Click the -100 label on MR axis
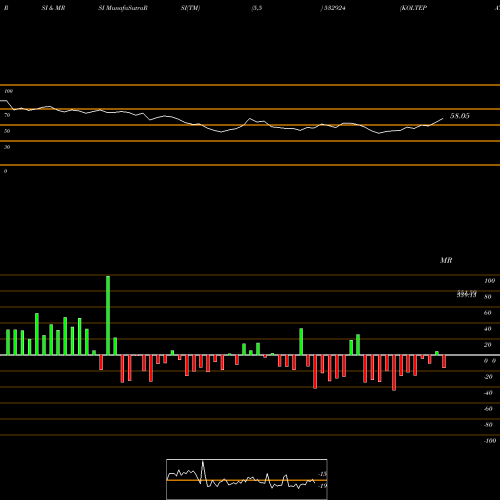The width and height of the screenshot is (500, 500). pos(490,441)
